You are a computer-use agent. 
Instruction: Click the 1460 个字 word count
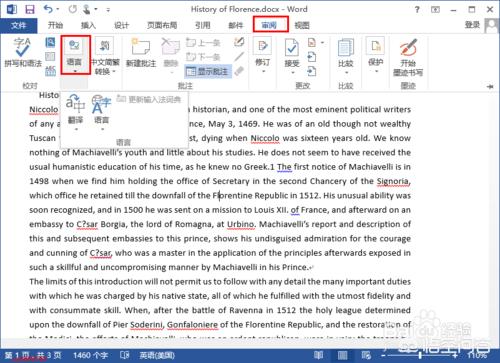[90, 356]
